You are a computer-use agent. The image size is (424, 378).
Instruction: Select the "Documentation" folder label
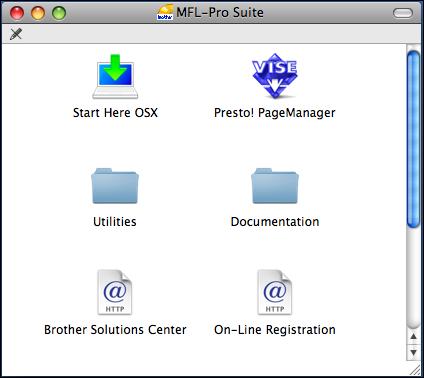pyautogui.click(x=275, y=222)
